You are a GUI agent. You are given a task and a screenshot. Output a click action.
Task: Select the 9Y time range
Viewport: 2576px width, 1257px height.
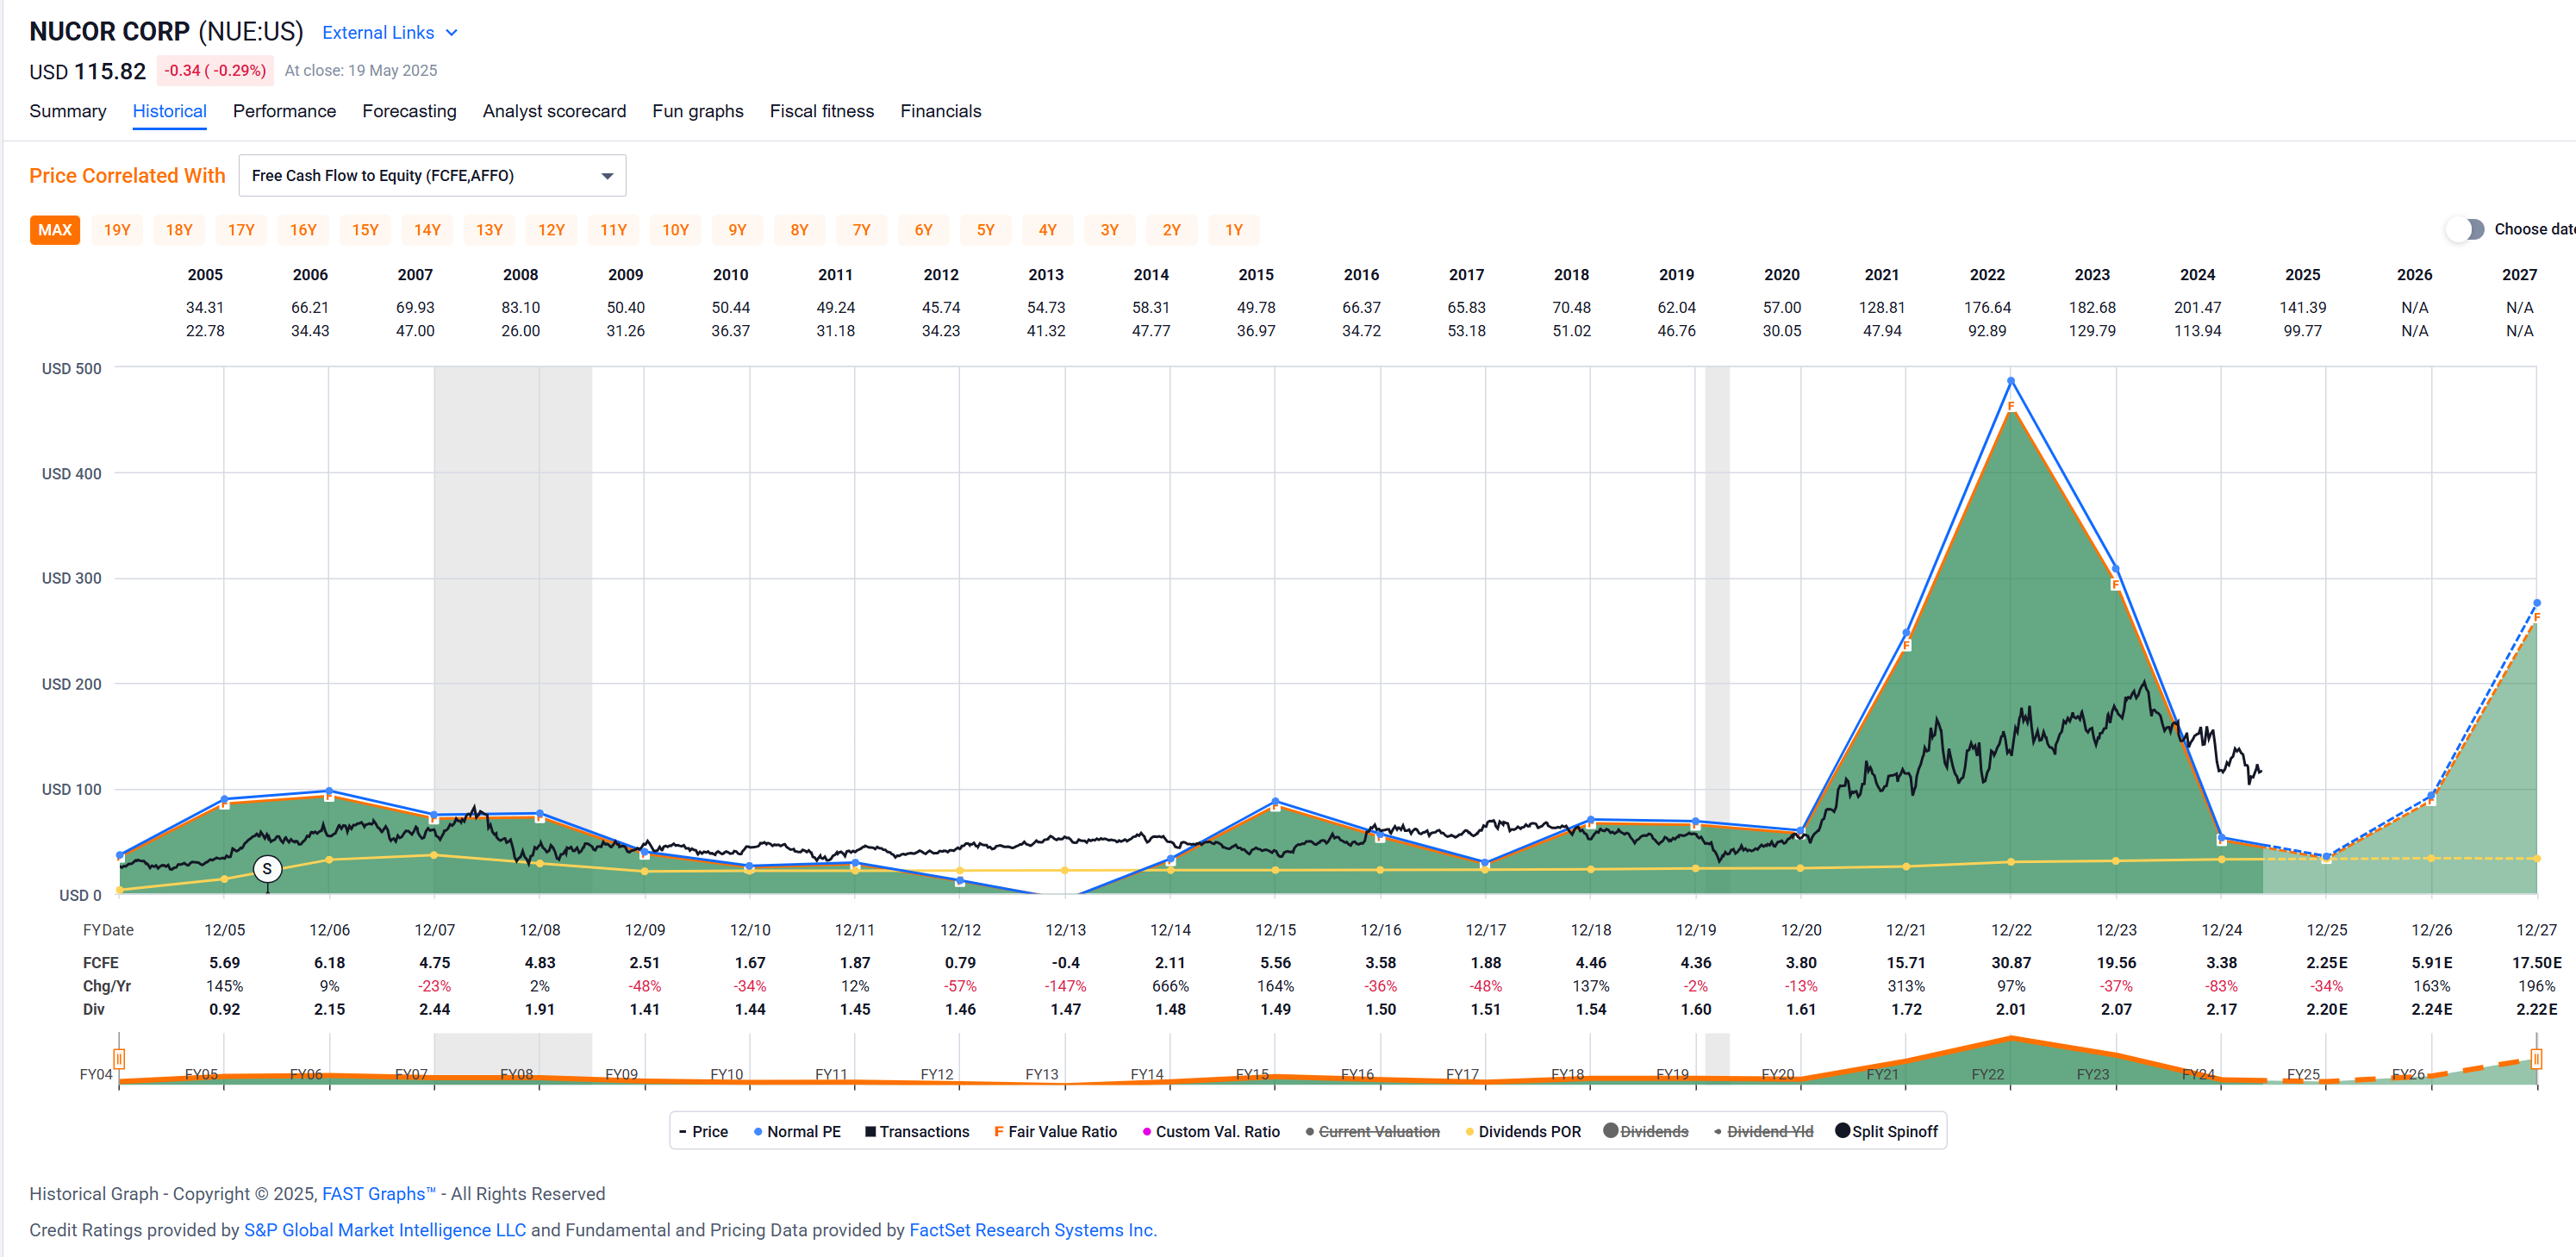click(737, 230)
